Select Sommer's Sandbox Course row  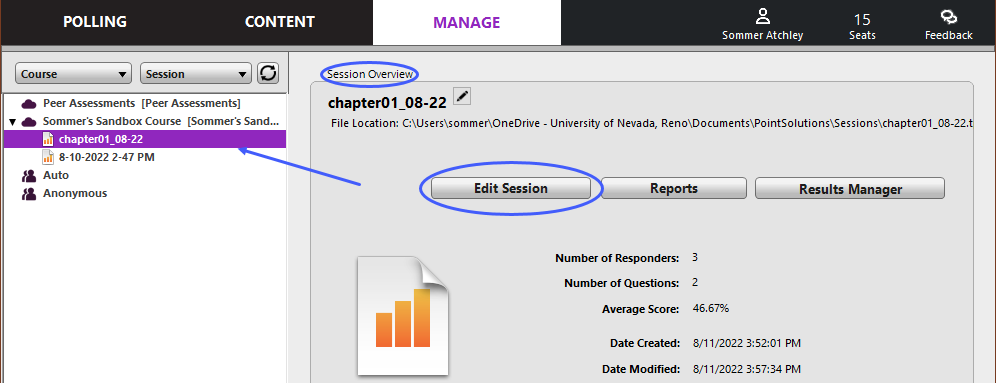pyautogui.click(x=145, y=121)
